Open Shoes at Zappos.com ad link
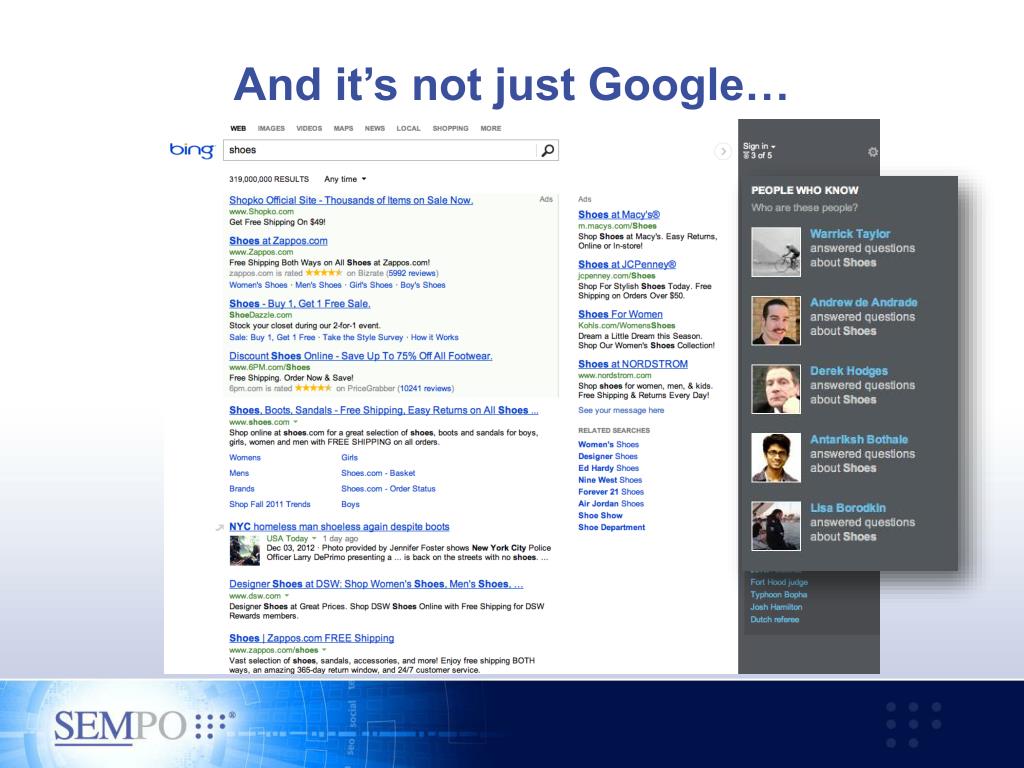Viewport: 1024px width, 768px height. tap(278, 241)
